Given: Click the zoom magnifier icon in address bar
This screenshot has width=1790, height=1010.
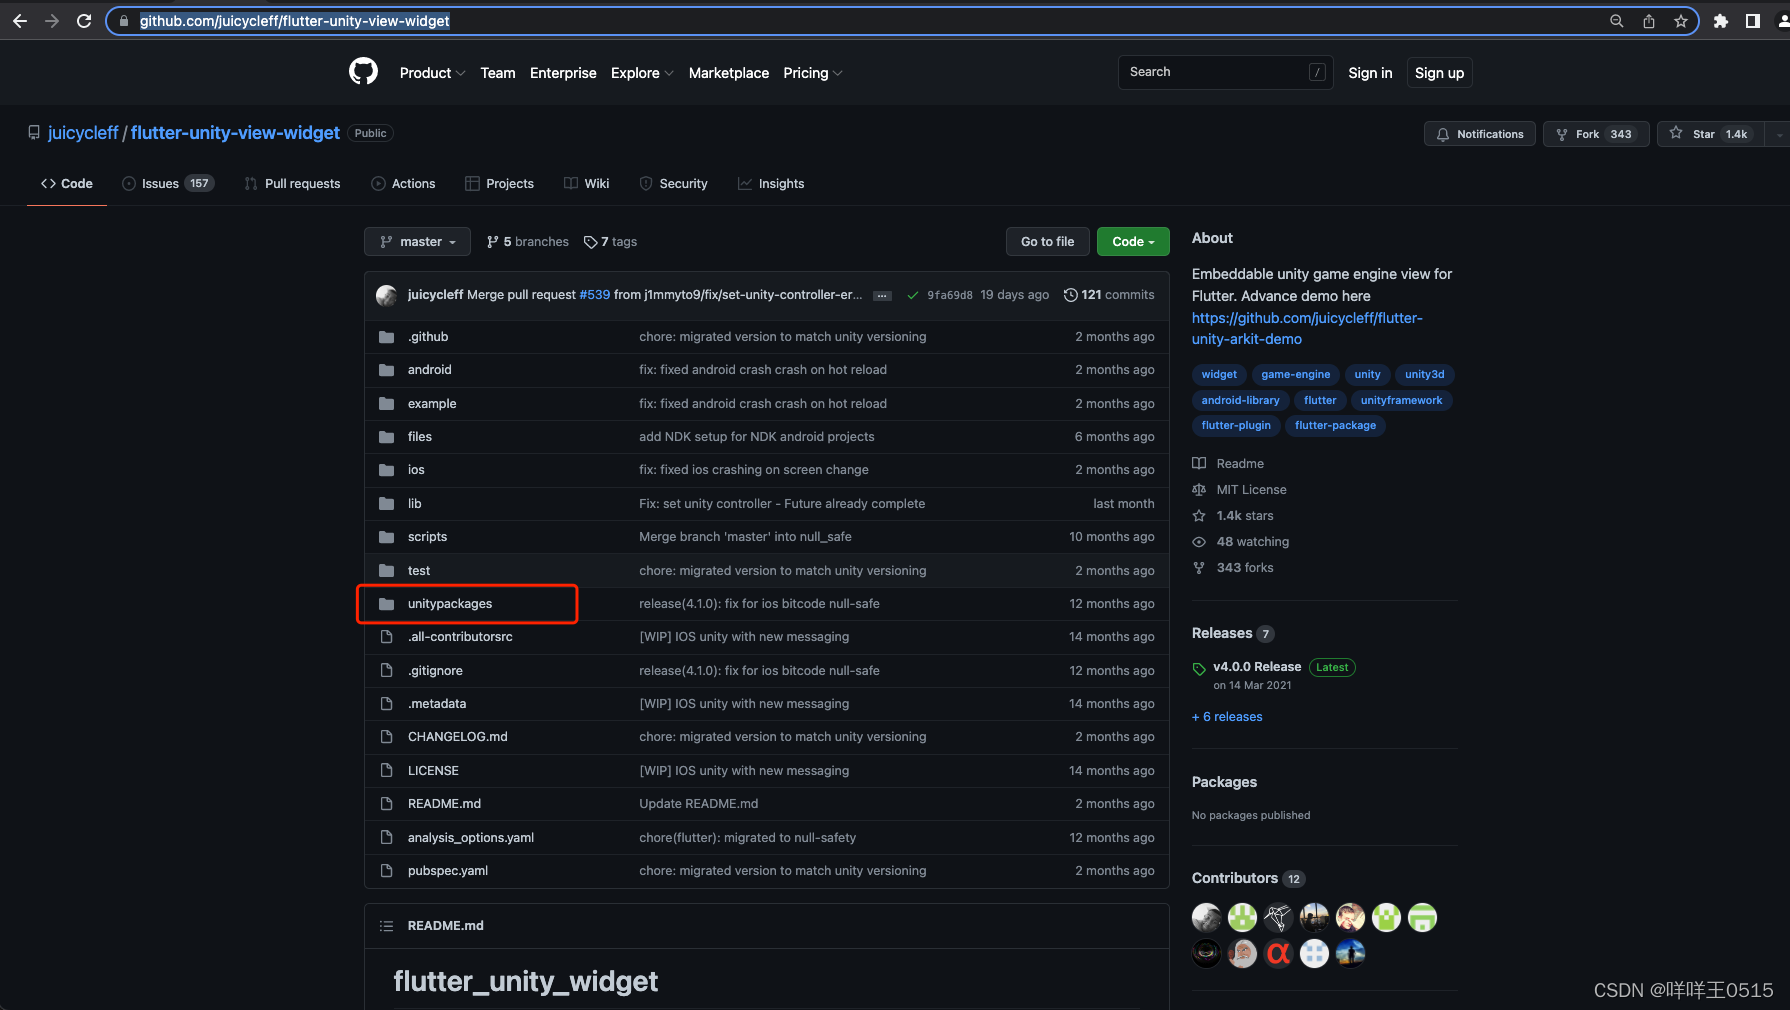Looking at the screenshot, I should pos(1617,21).
